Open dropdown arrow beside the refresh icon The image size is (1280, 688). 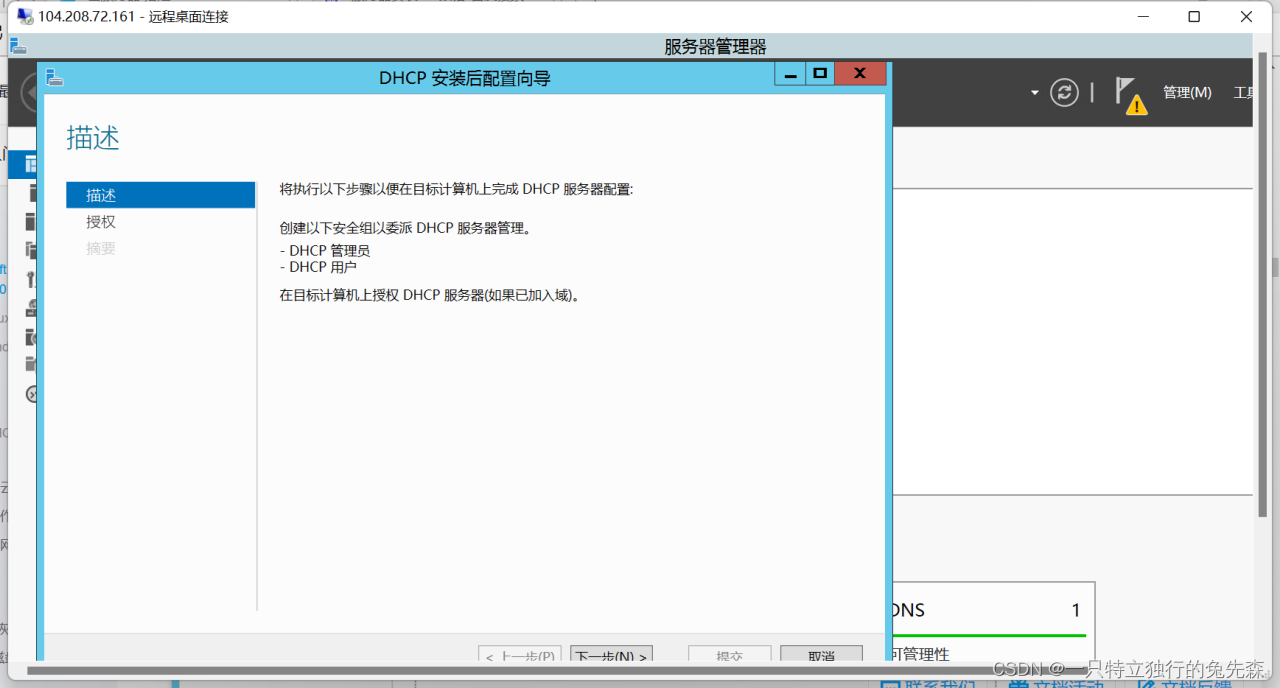[x=1035, y=93]
